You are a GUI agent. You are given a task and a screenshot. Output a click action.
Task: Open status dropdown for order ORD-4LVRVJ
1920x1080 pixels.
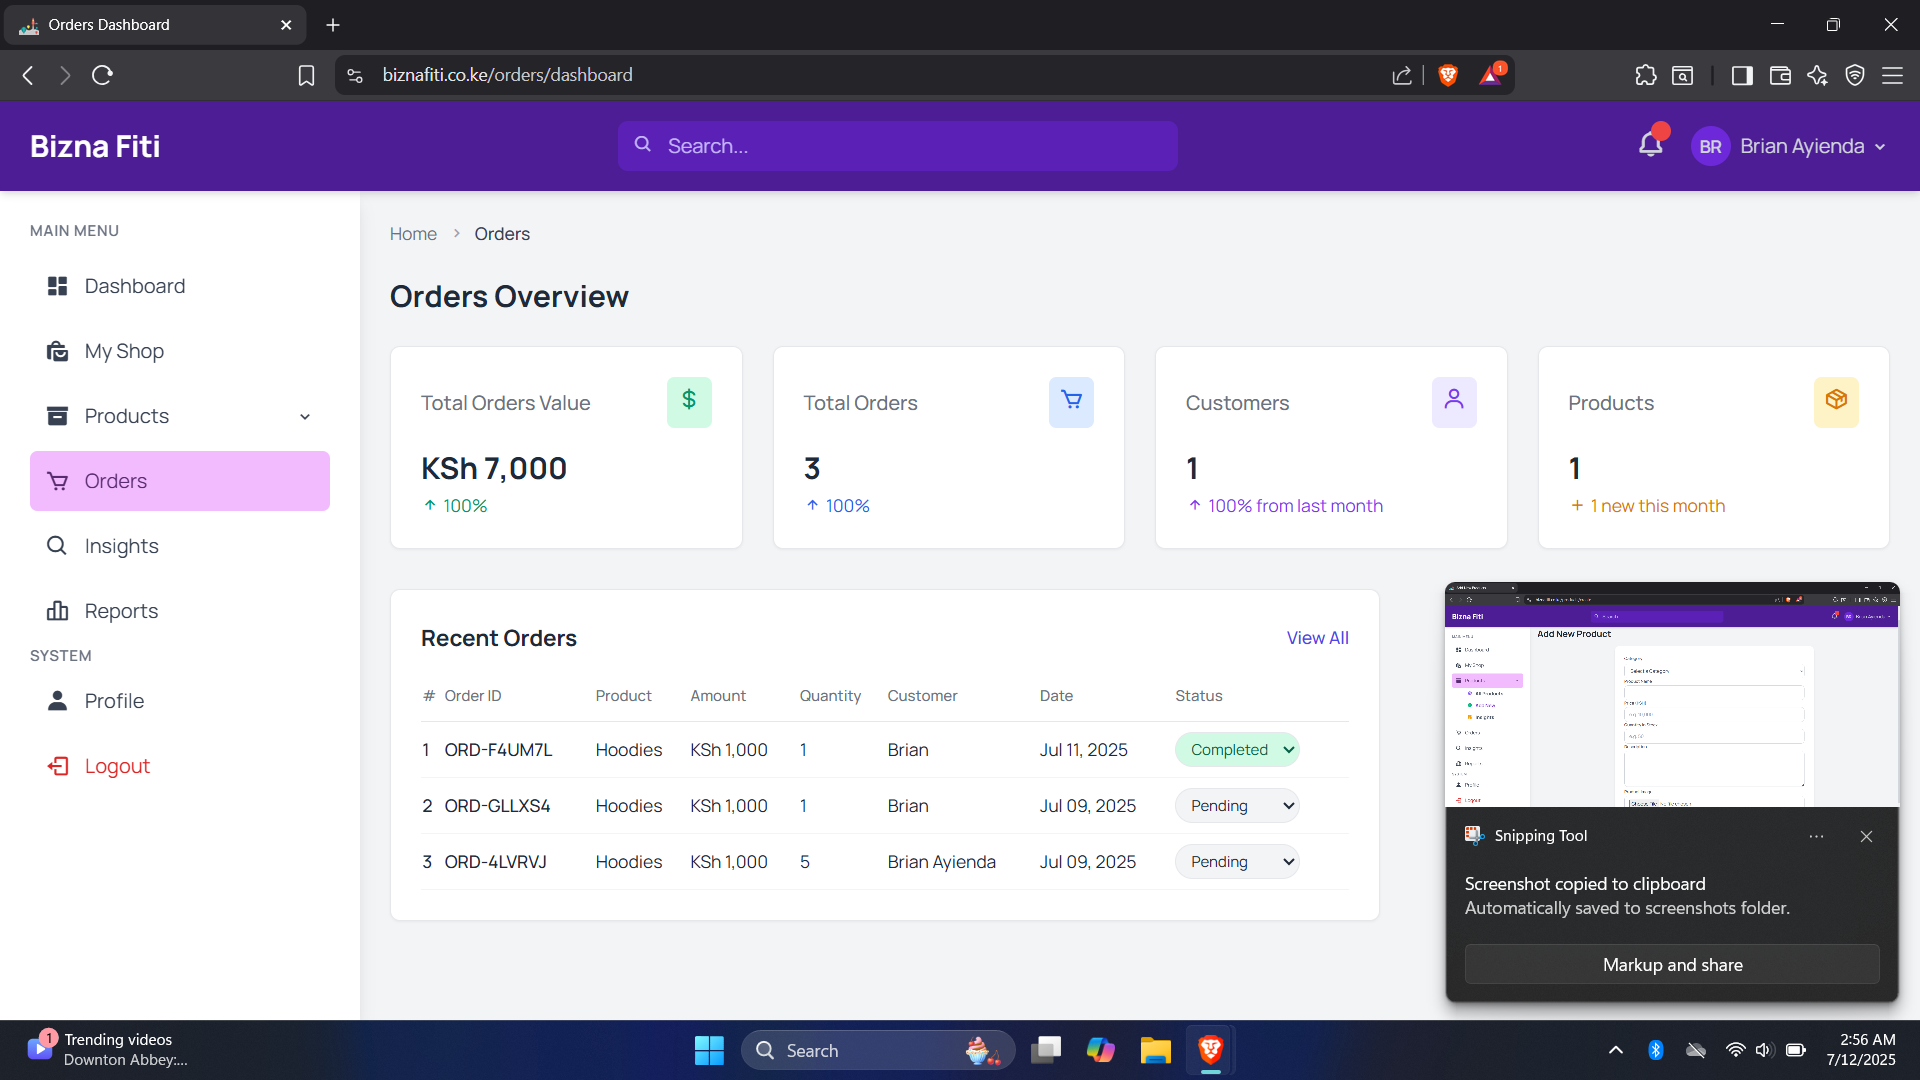pyautogui.click(x=1237, y=862)
